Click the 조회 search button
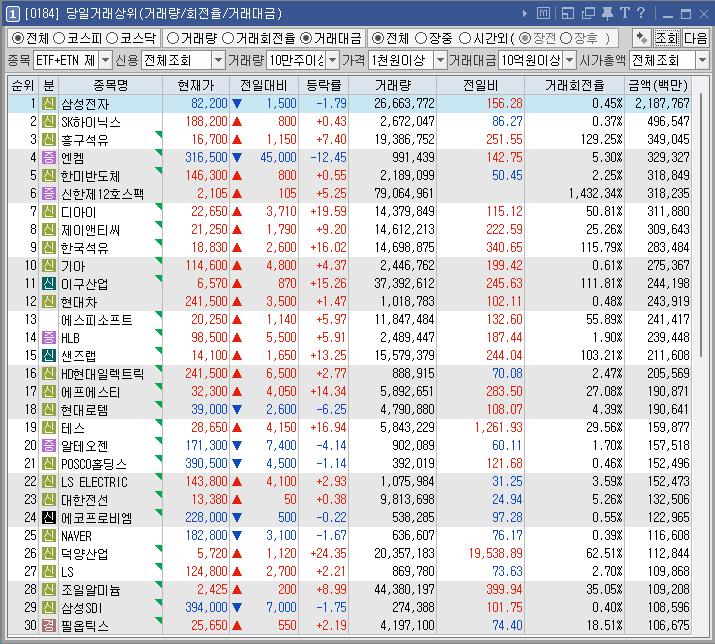Viewport: 715px width, 644px height. click(x=667, y=38)
